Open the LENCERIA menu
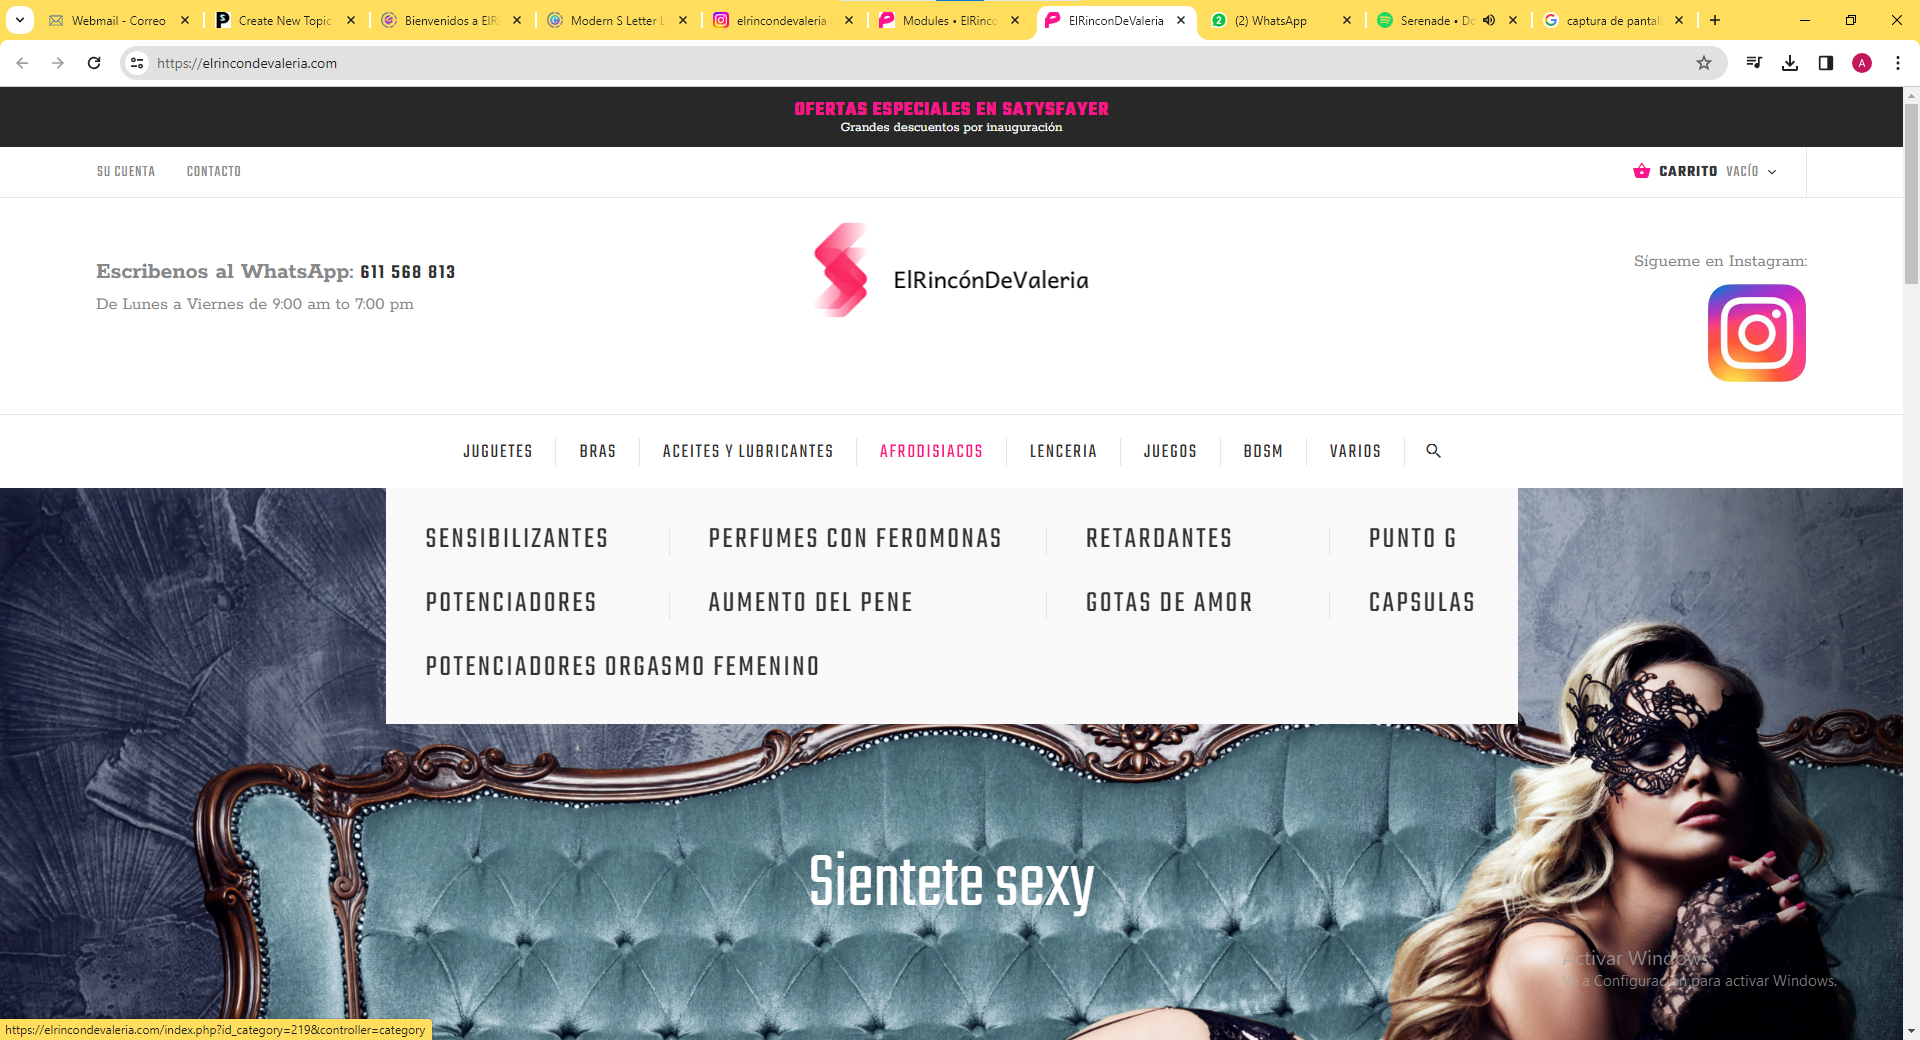The height and width of the screenshot is (1040, 1920). click(x=1063, y=451)
